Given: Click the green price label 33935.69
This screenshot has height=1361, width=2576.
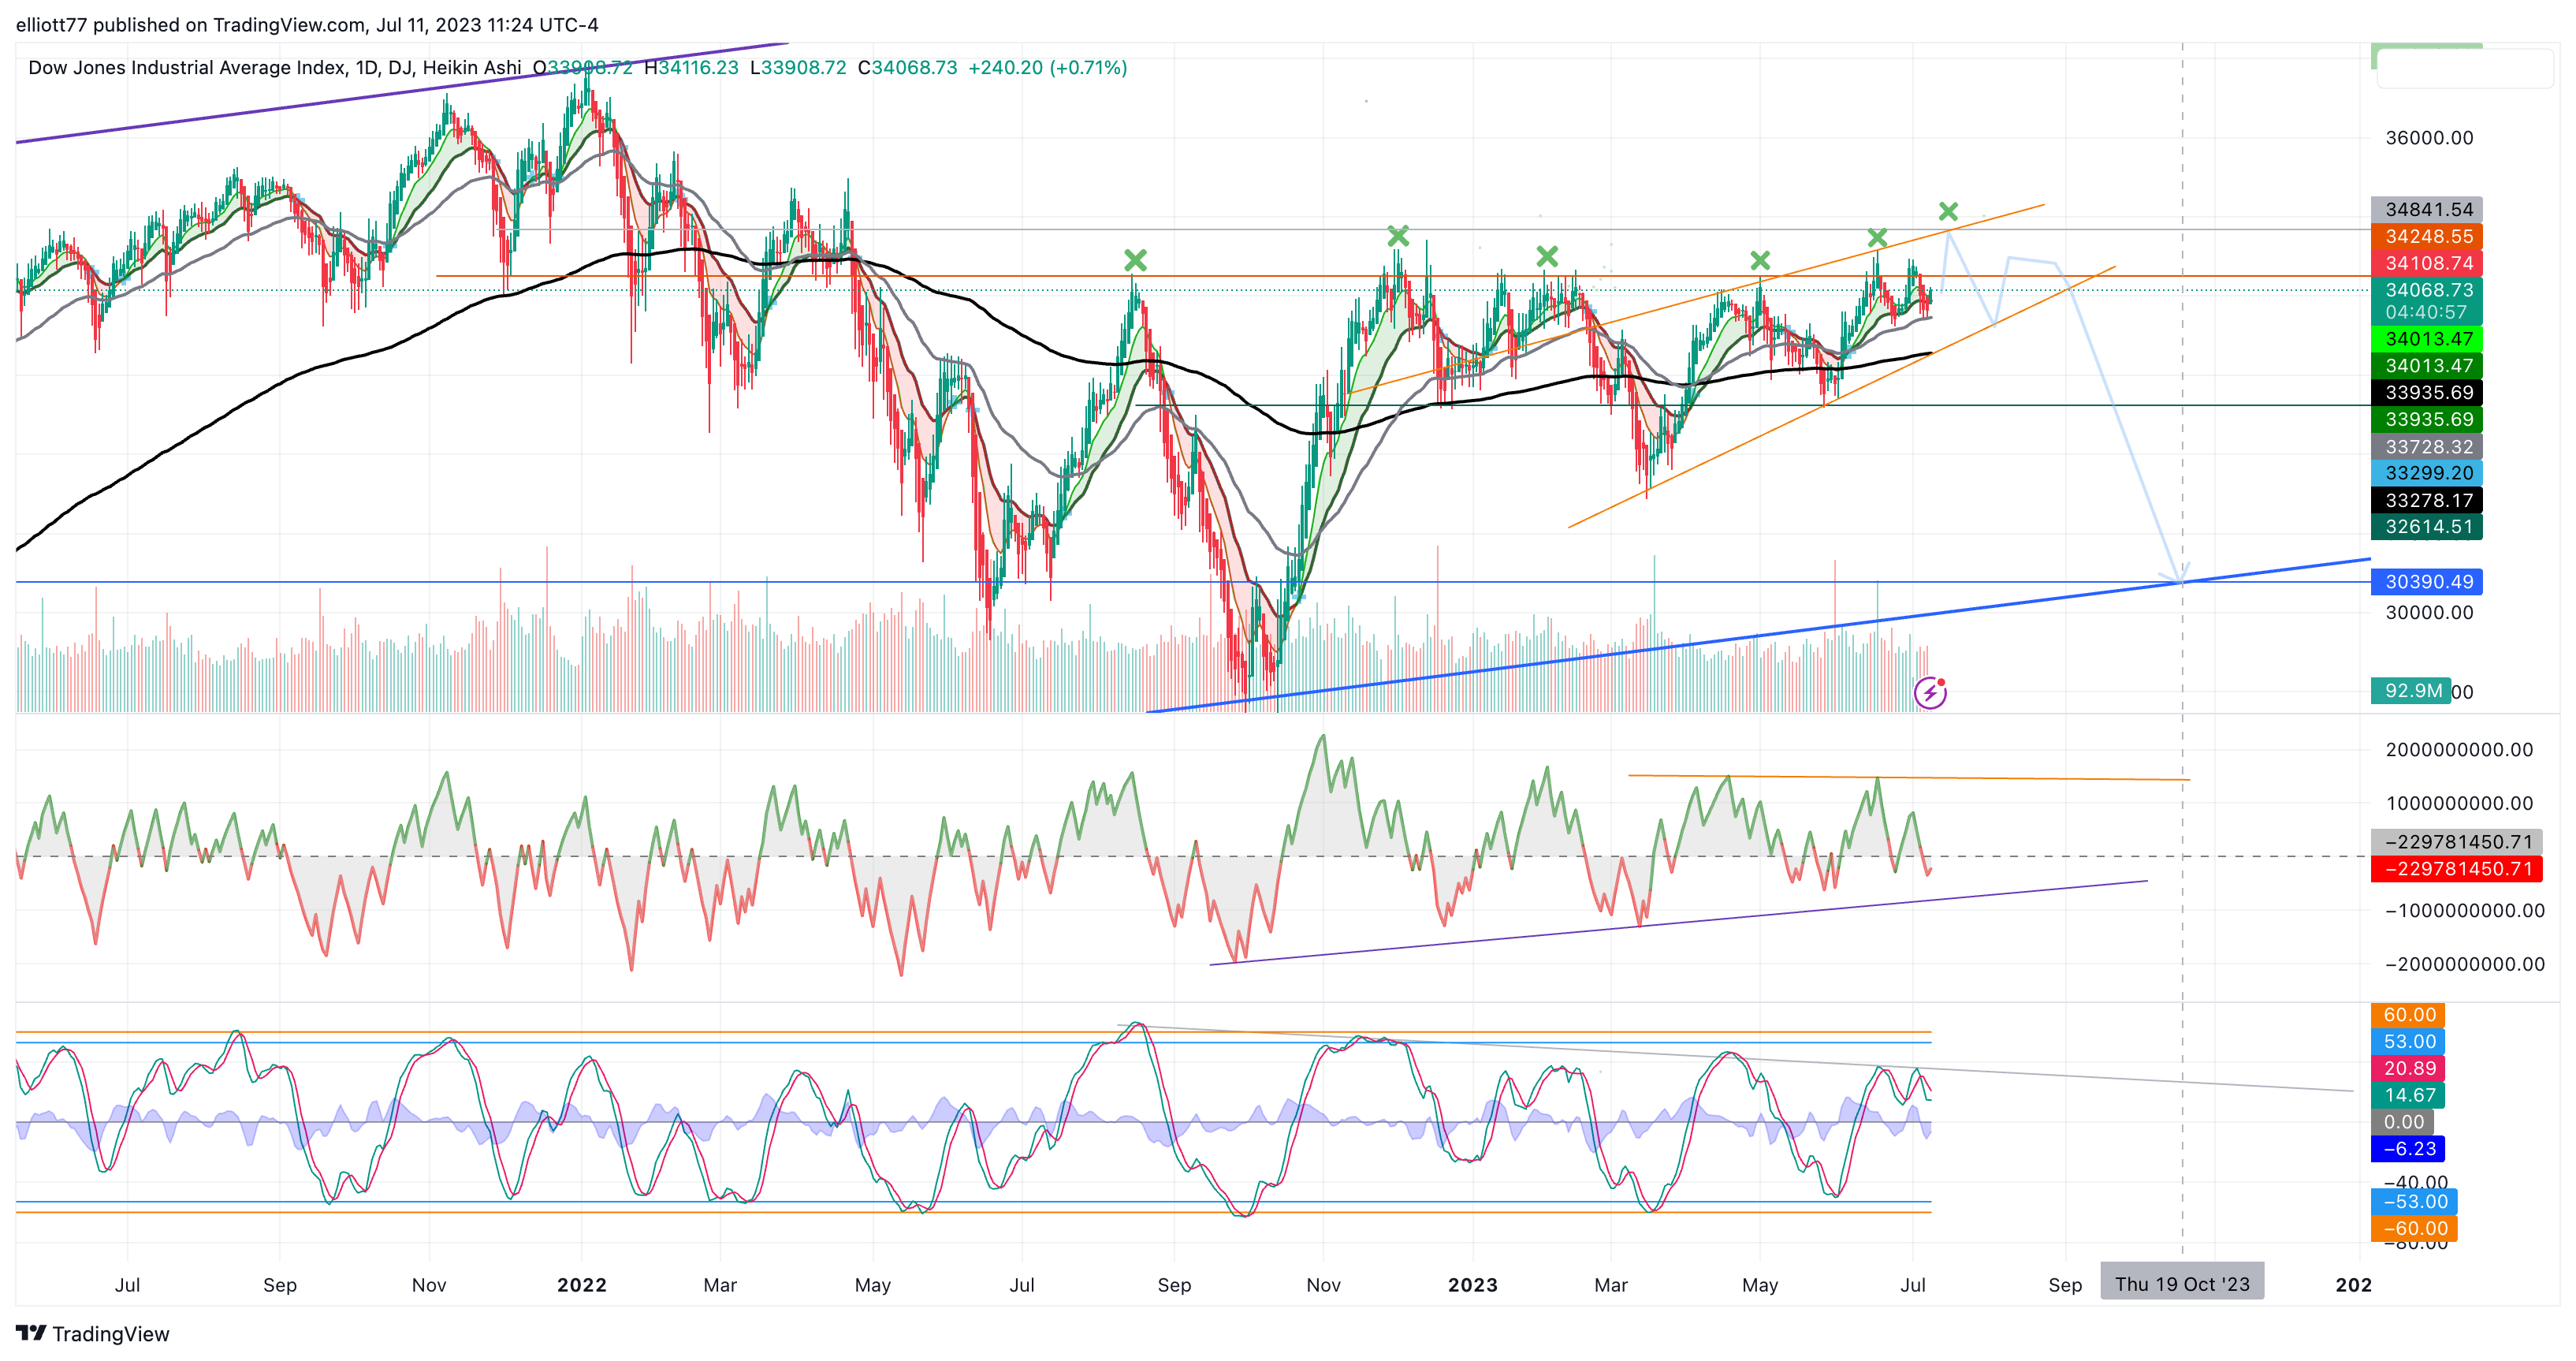Looking at the screenshot, I should [2427, 419].
